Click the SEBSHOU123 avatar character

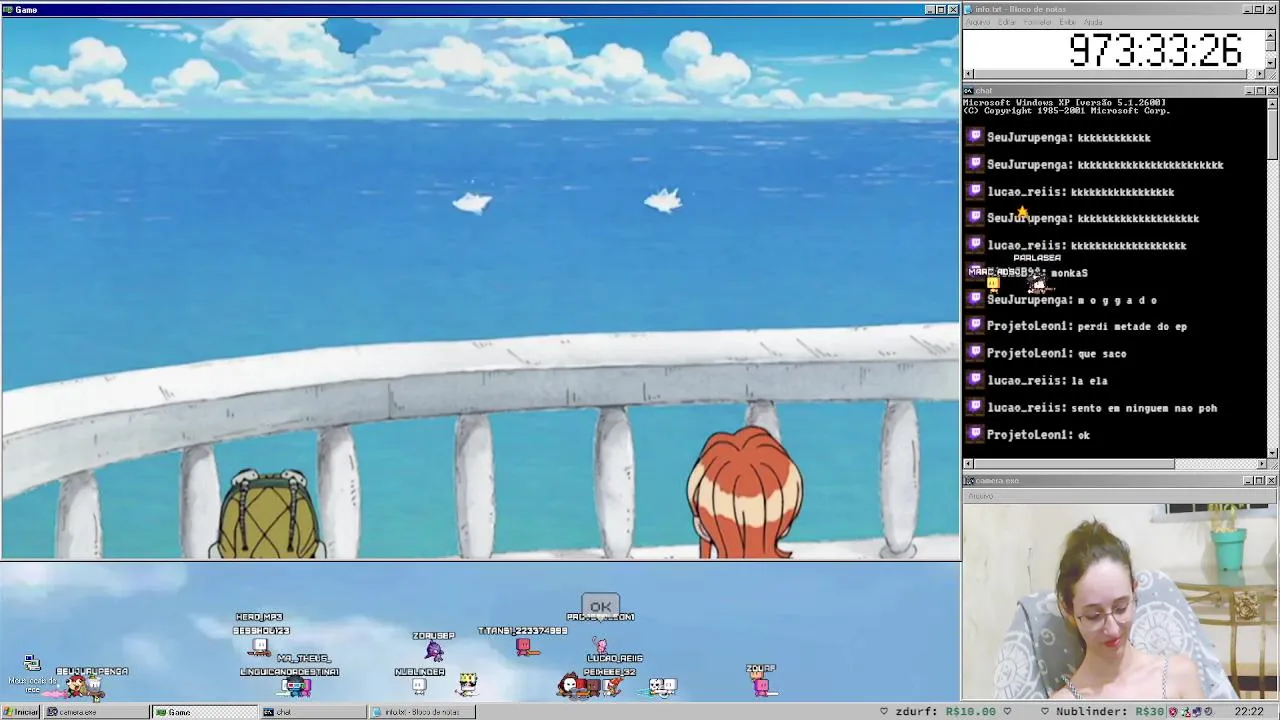coord(260,646)
